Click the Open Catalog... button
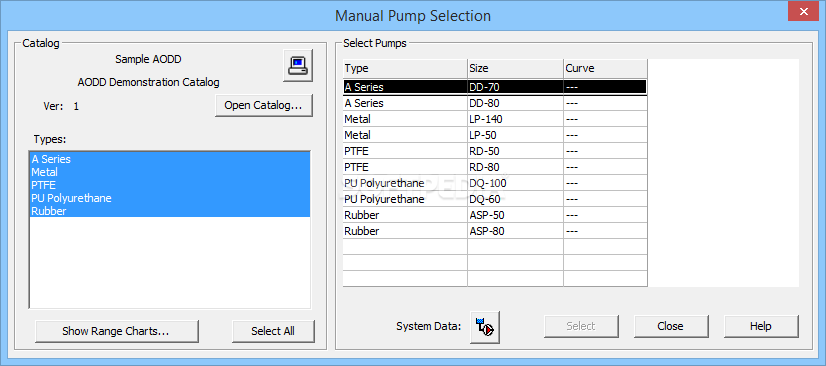 263,105
